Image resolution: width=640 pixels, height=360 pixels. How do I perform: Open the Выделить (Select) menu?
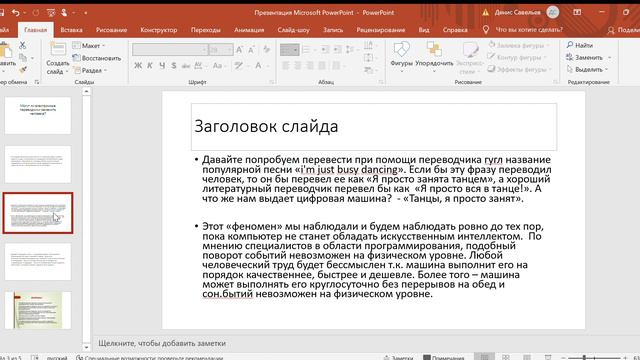(587, 70)
